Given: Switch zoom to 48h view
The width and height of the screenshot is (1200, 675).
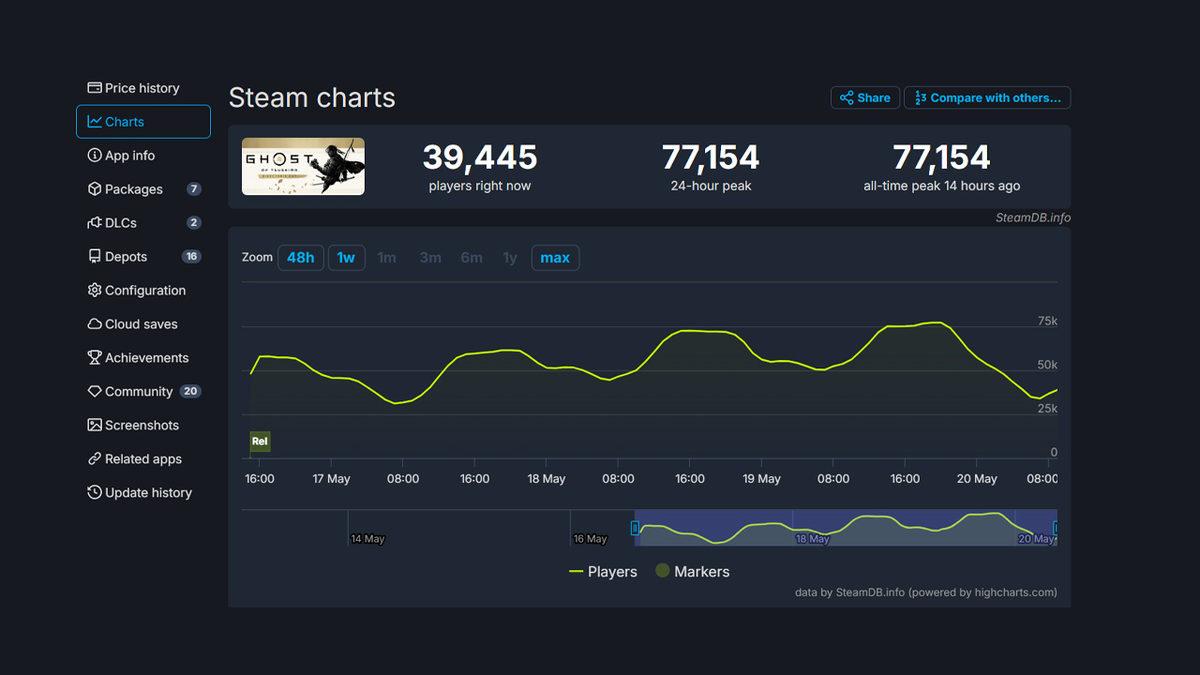Looking at the screenshot, I should [300, 257].
